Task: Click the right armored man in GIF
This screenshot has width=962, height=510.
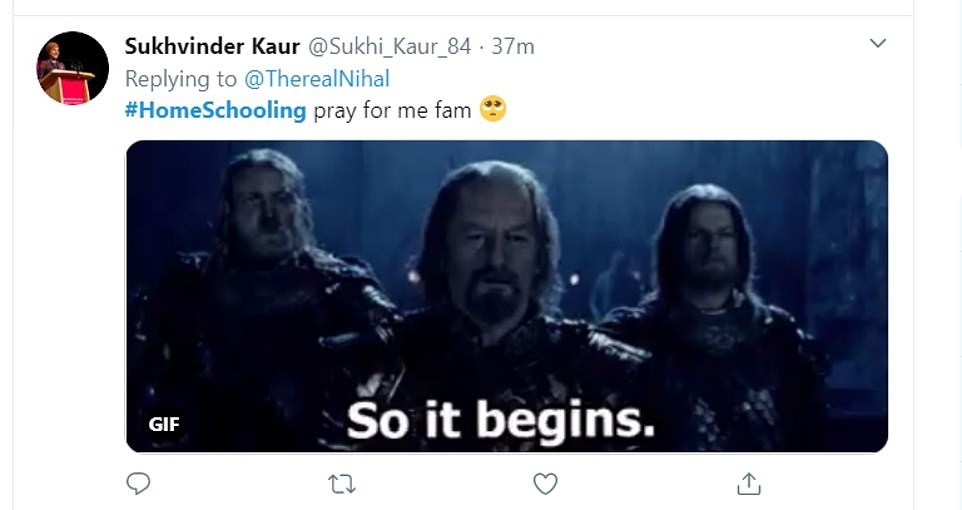Action: (708, 260)
